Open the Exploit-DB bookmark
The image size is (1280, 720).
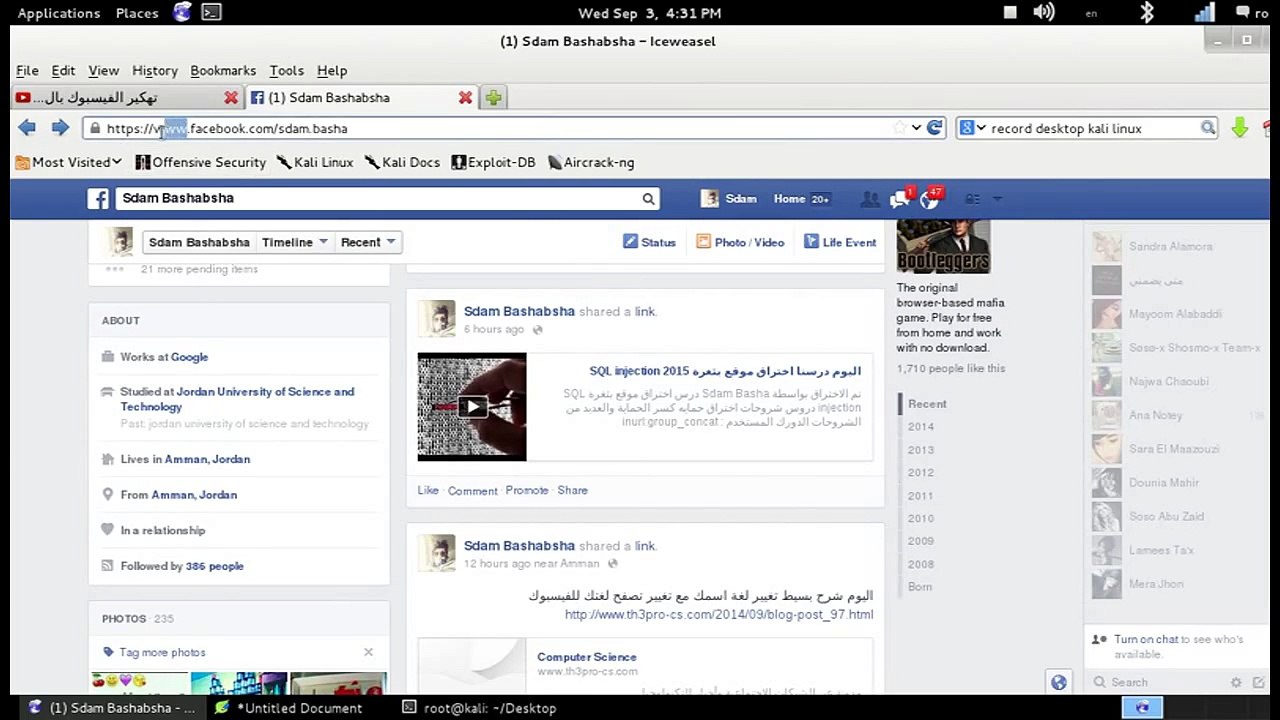pyautogui.click(x=494, y=162)
